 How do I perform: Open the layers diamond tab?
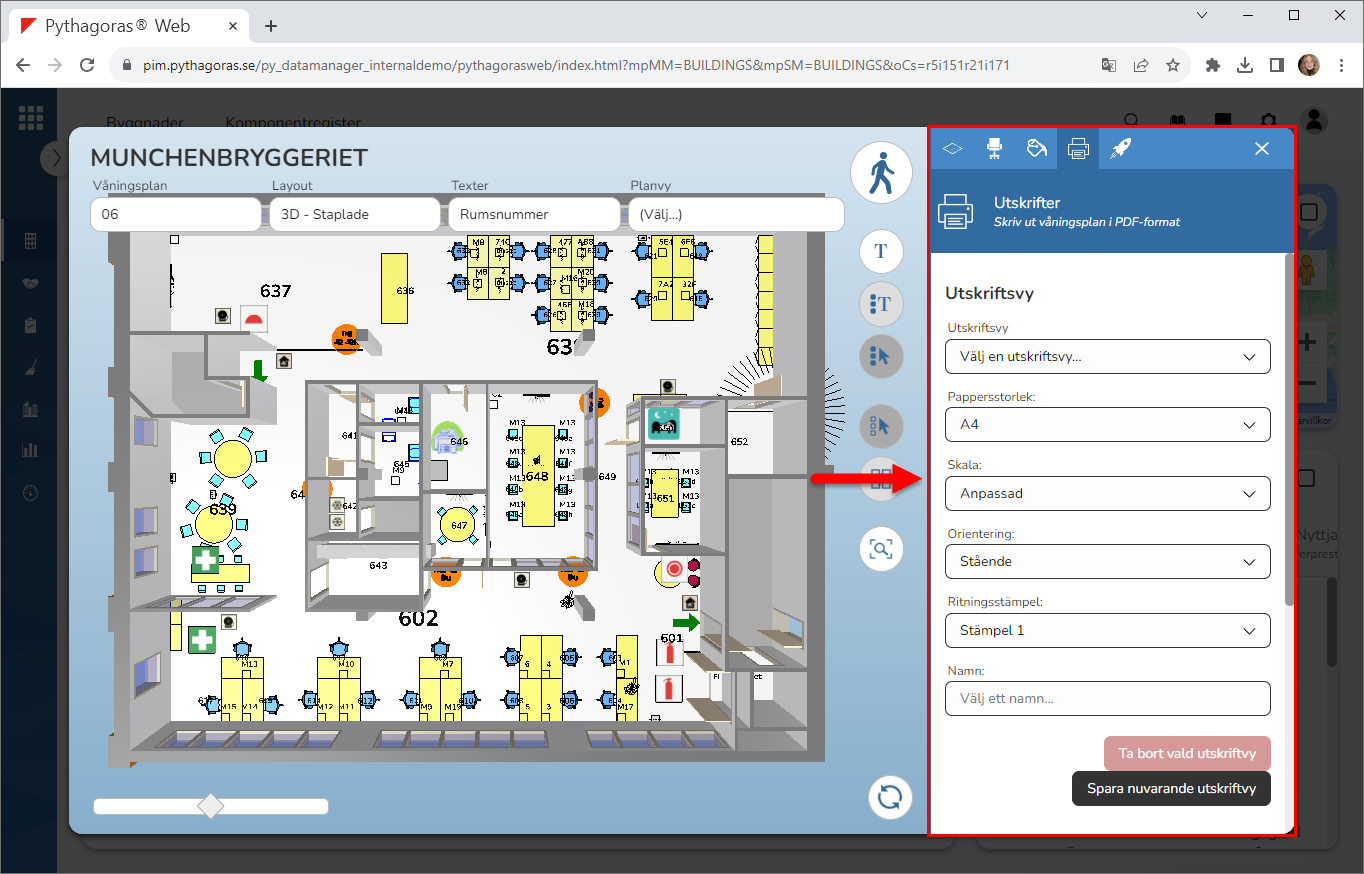pyautogui.click(x=952, y=149)
